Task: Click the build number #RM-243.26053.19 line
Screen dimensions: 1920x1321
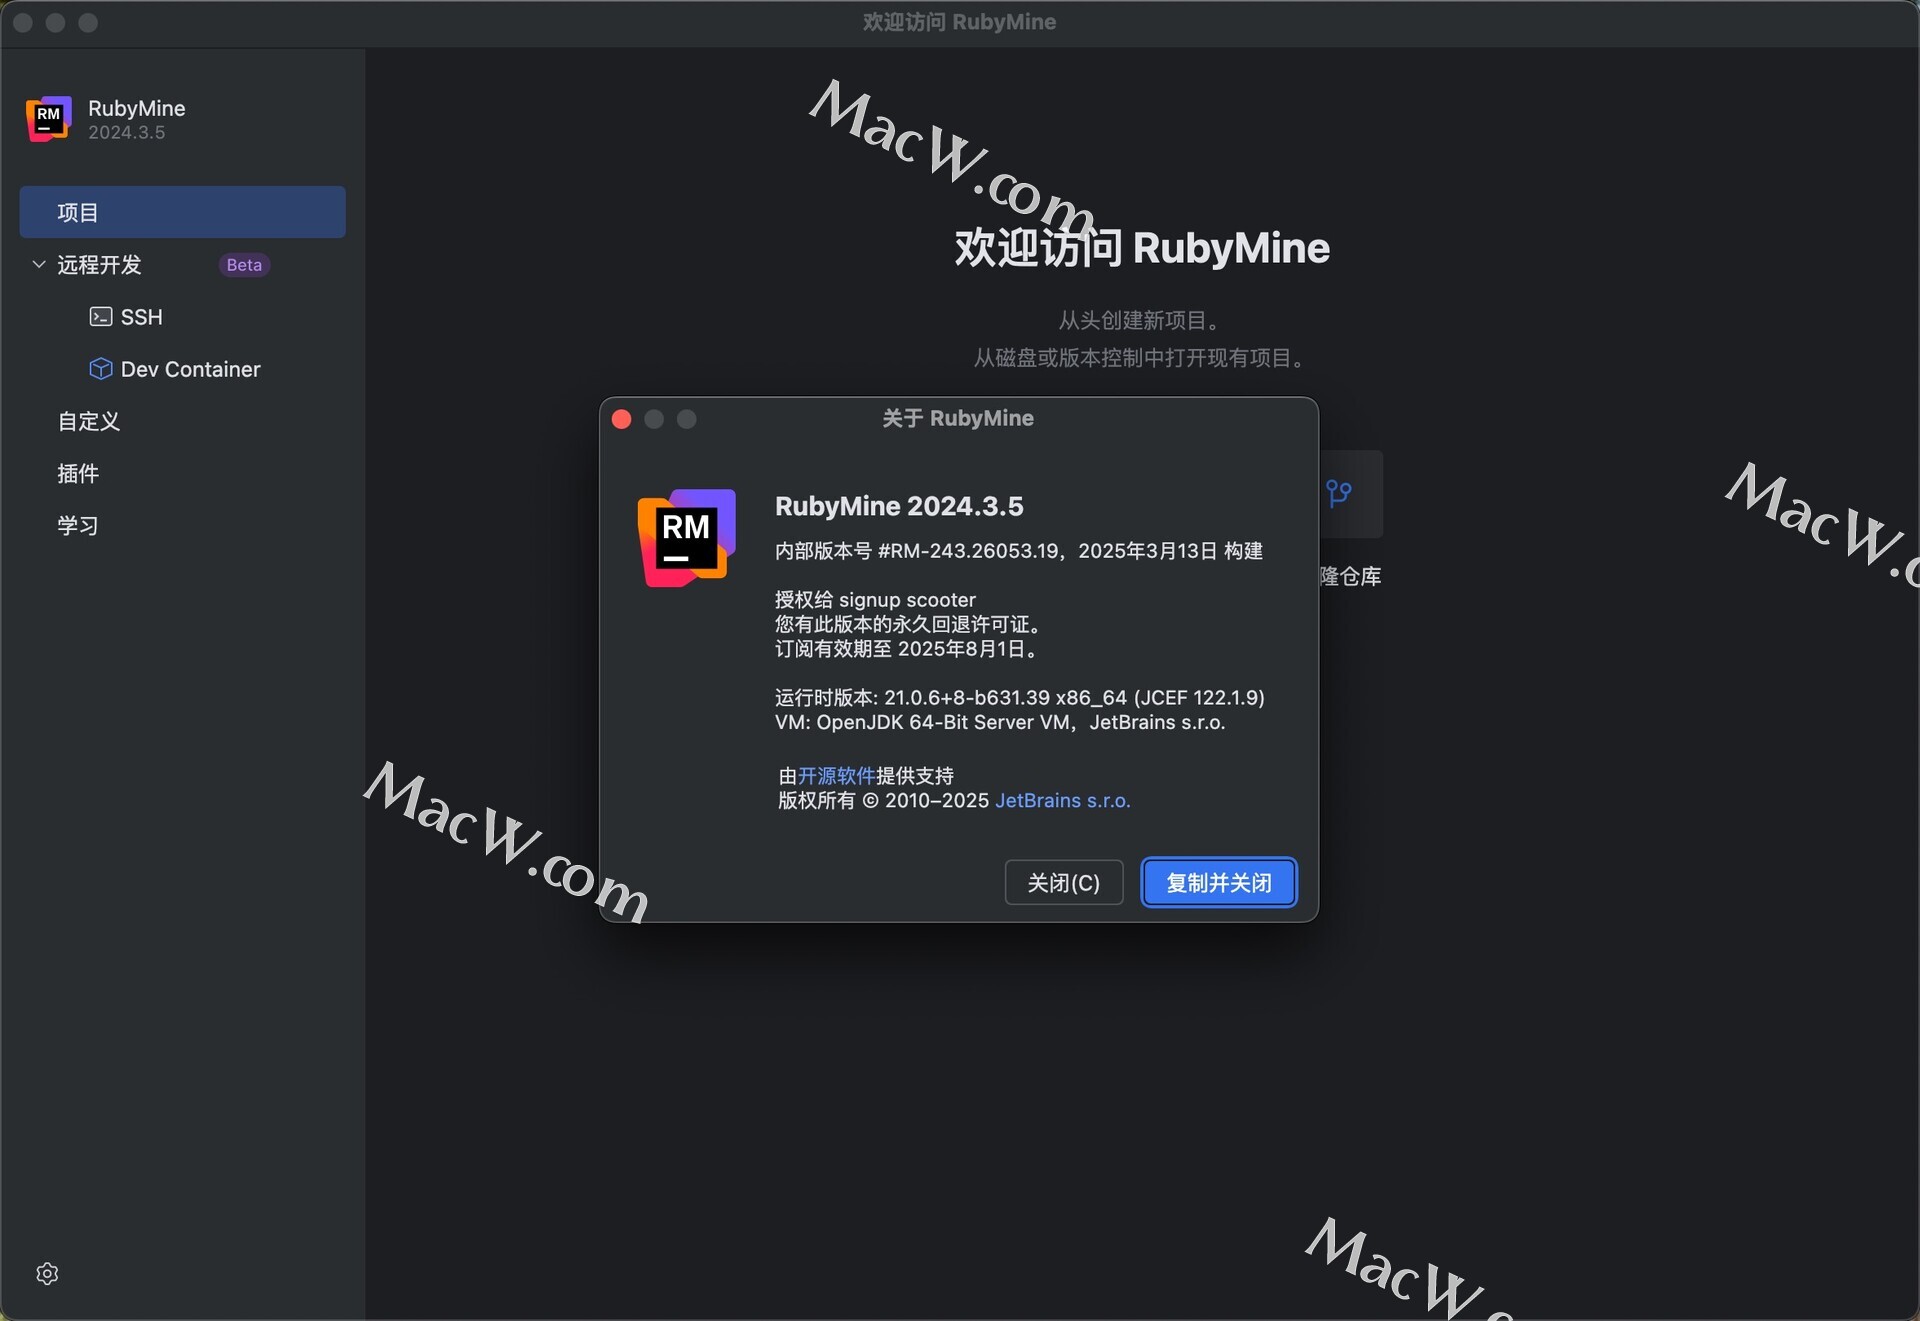Action: coord(1019,551)
